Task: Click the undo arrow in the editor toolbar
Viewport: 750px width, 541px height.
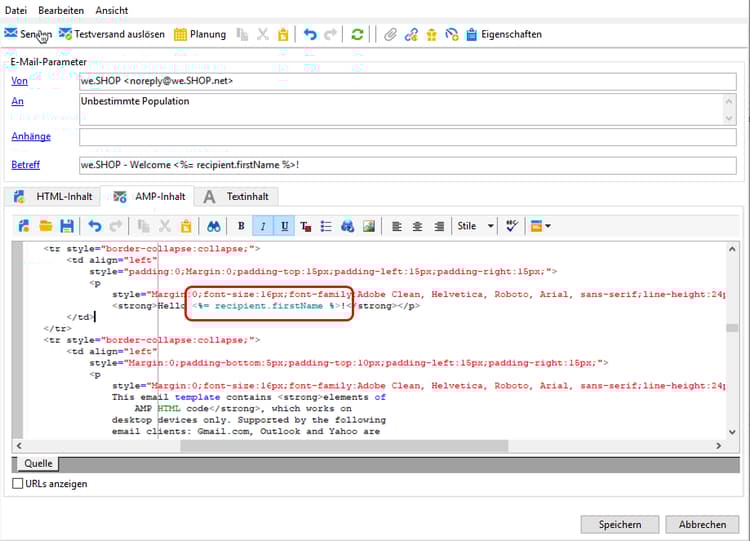Action: coord(95,226)
